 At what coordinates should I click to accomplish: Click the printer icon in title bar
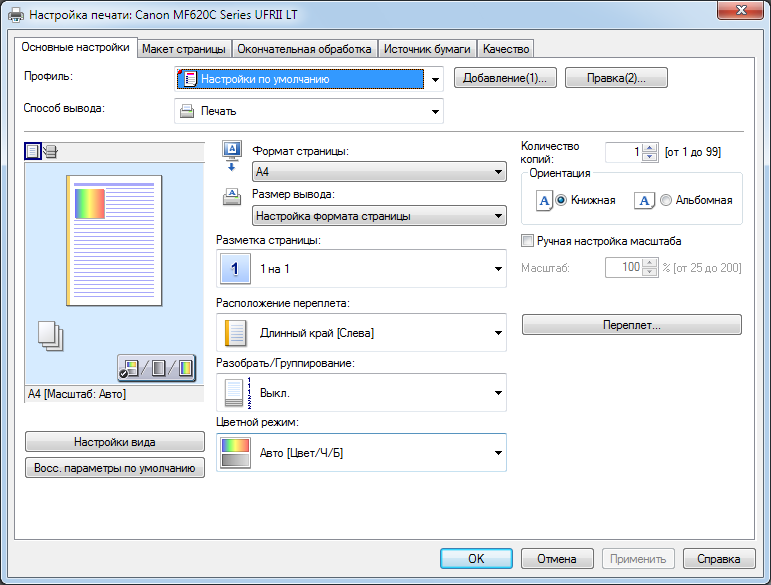(x=16, y=15)
